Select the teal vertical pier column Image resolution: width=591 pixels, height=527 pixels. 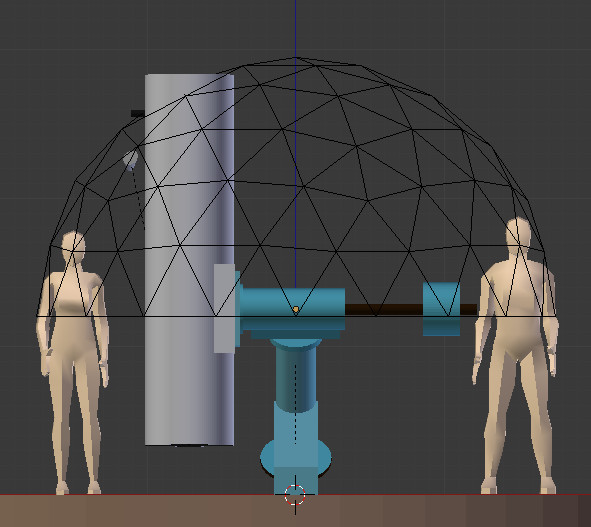point(296,377)
